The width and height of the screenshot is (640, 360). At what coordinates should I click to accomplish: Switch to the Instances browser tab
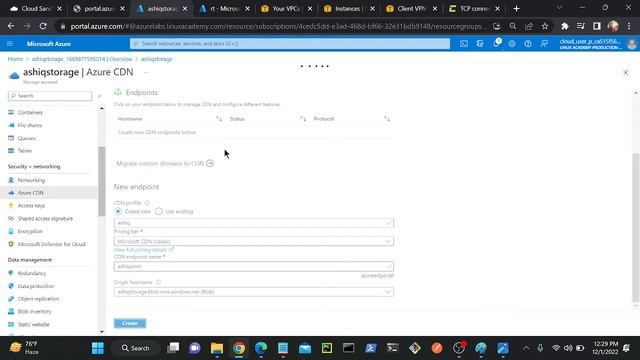[348, 9]
